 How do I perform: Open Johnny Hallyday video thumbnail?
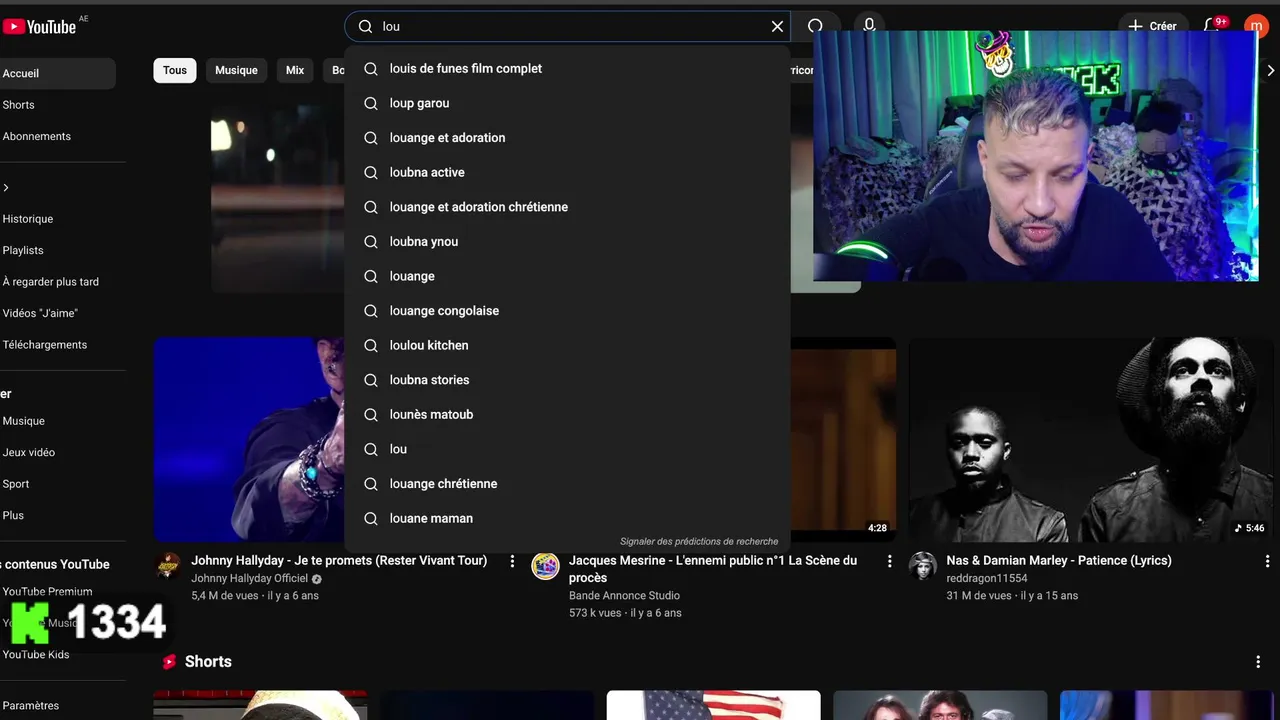(248, 439)
